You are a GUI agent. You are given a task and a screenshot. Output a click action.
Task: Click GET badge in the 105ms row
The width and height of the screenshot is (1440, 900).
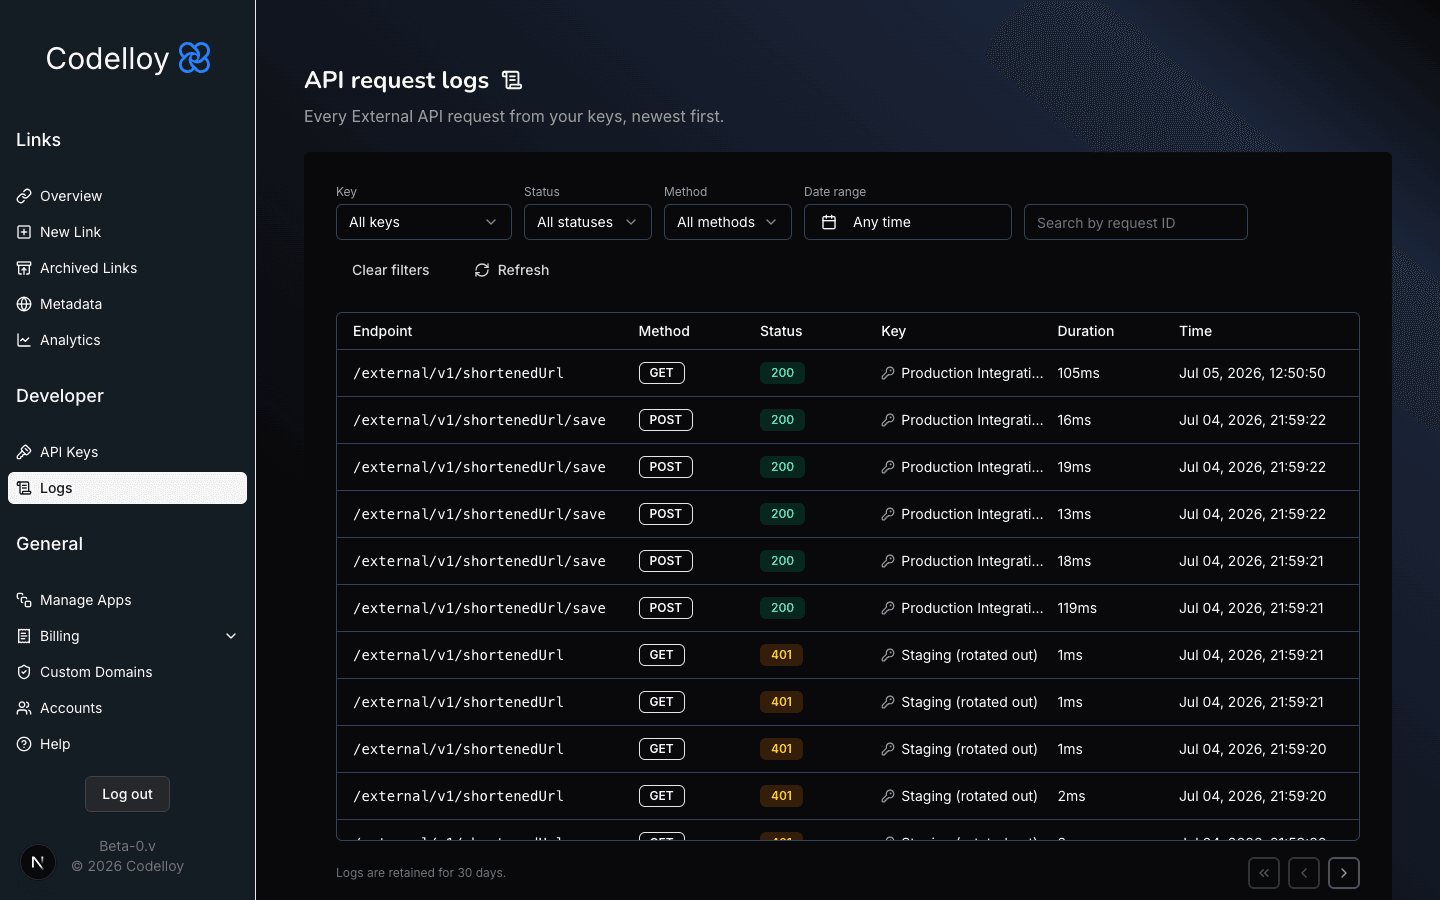[x=662, y=373]
